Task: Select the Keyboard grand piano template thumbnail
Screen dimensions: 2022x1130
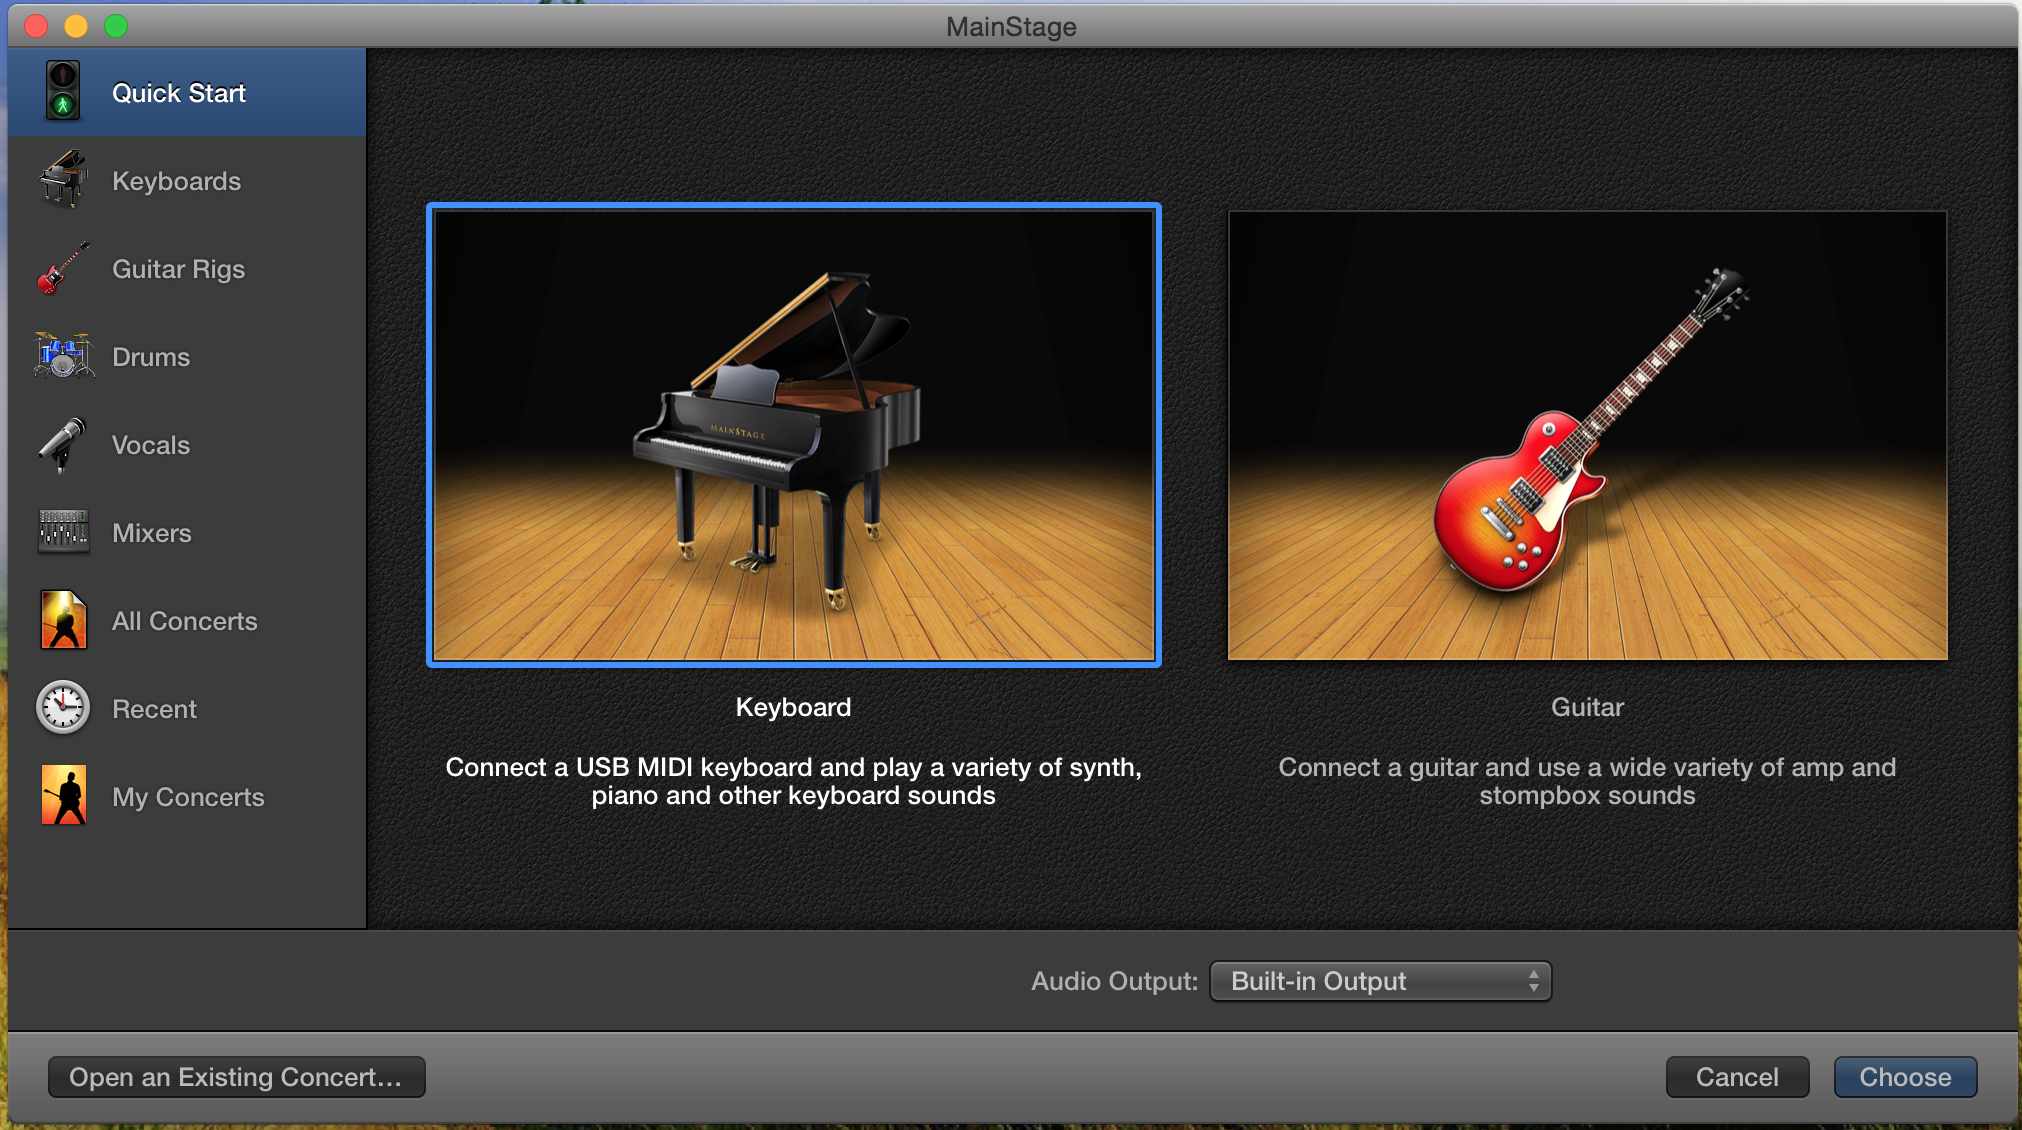Action: [794, 435]
